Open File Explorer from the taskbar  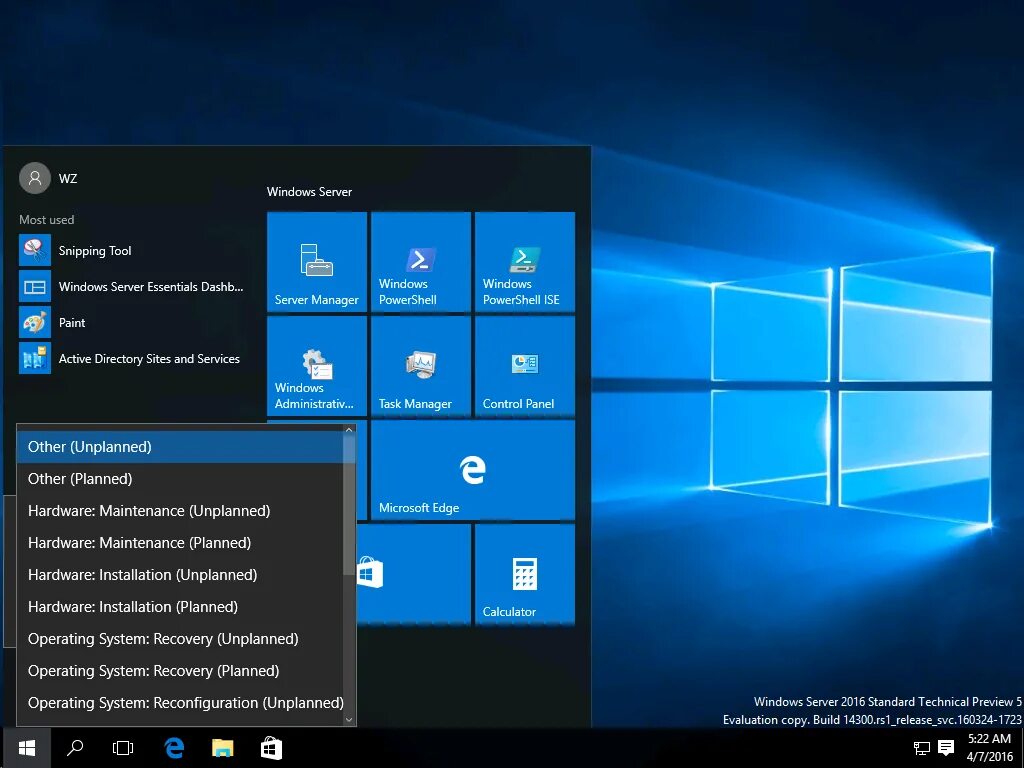coord(223,748)
